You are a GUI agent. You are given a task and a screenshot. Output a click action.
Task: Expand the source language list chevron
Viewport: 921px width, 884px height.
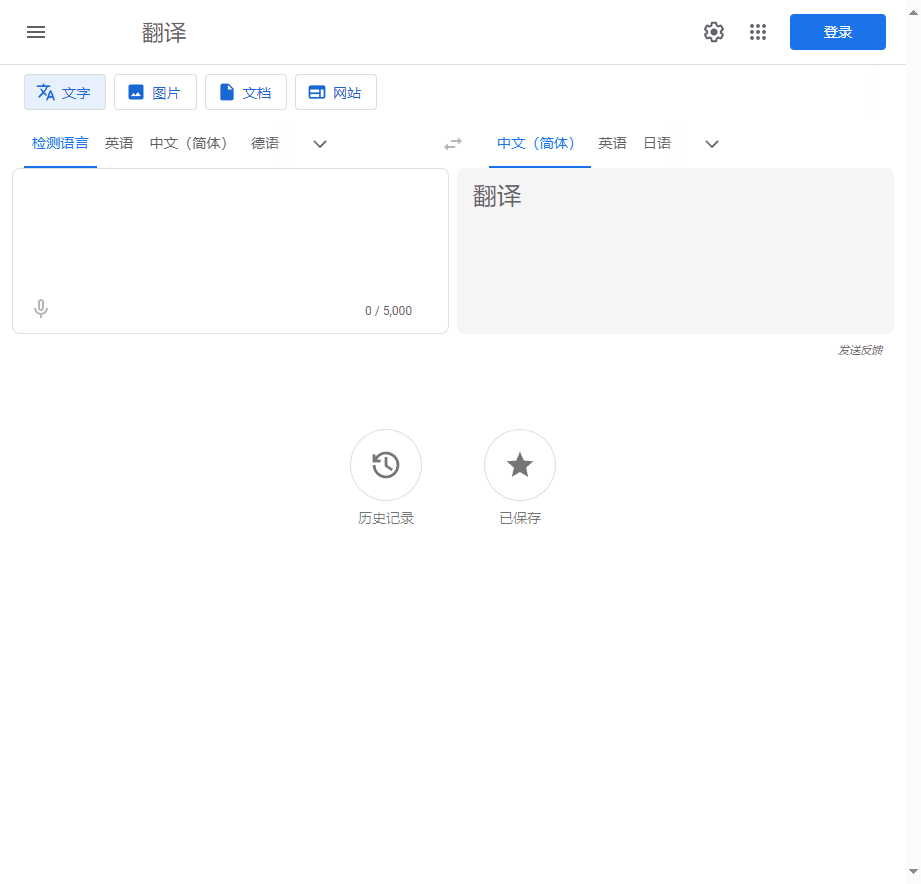[320, 144]
